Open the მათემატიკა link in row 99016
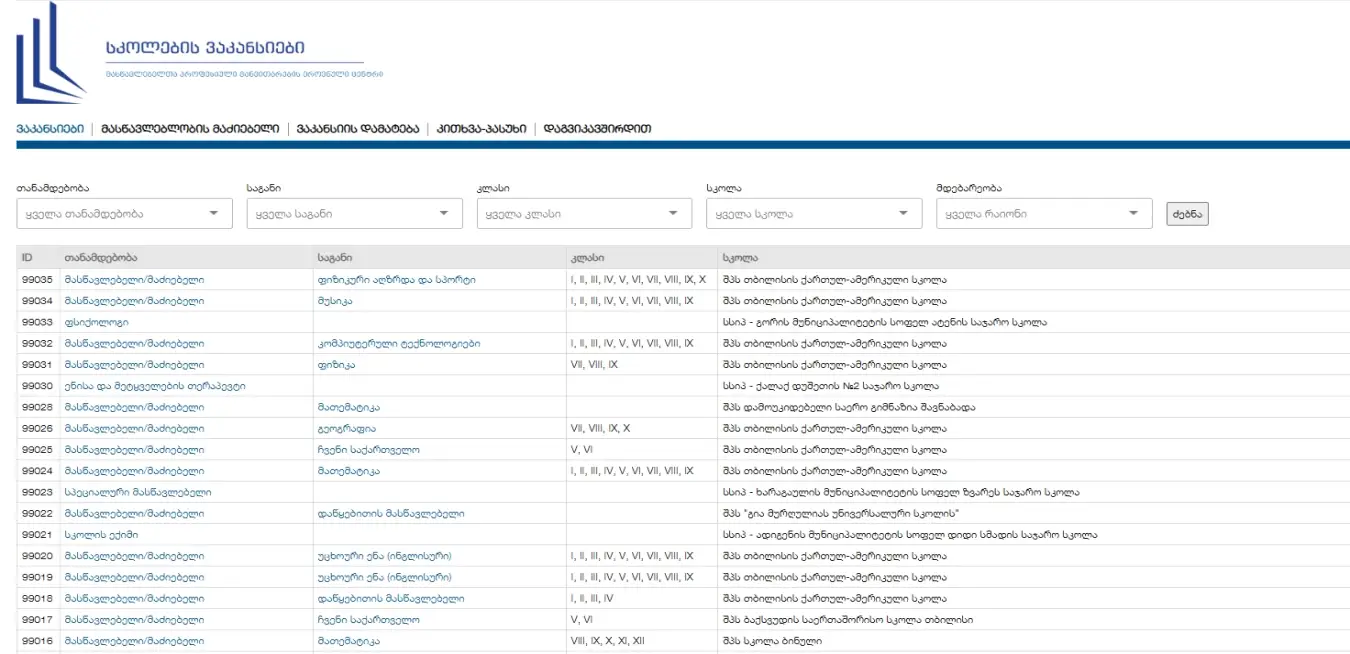This screenshot has height=654, width=1350. [348, 640]
